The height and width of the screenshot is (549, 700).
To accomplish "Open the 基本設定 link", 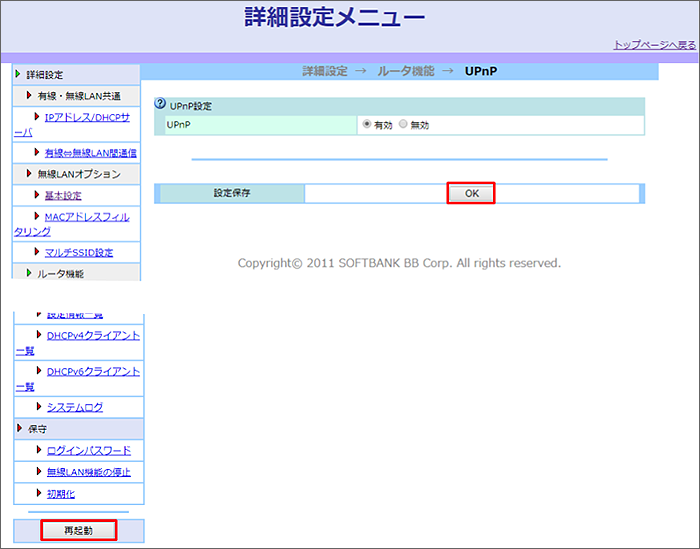I will click(x=63, y=195).
